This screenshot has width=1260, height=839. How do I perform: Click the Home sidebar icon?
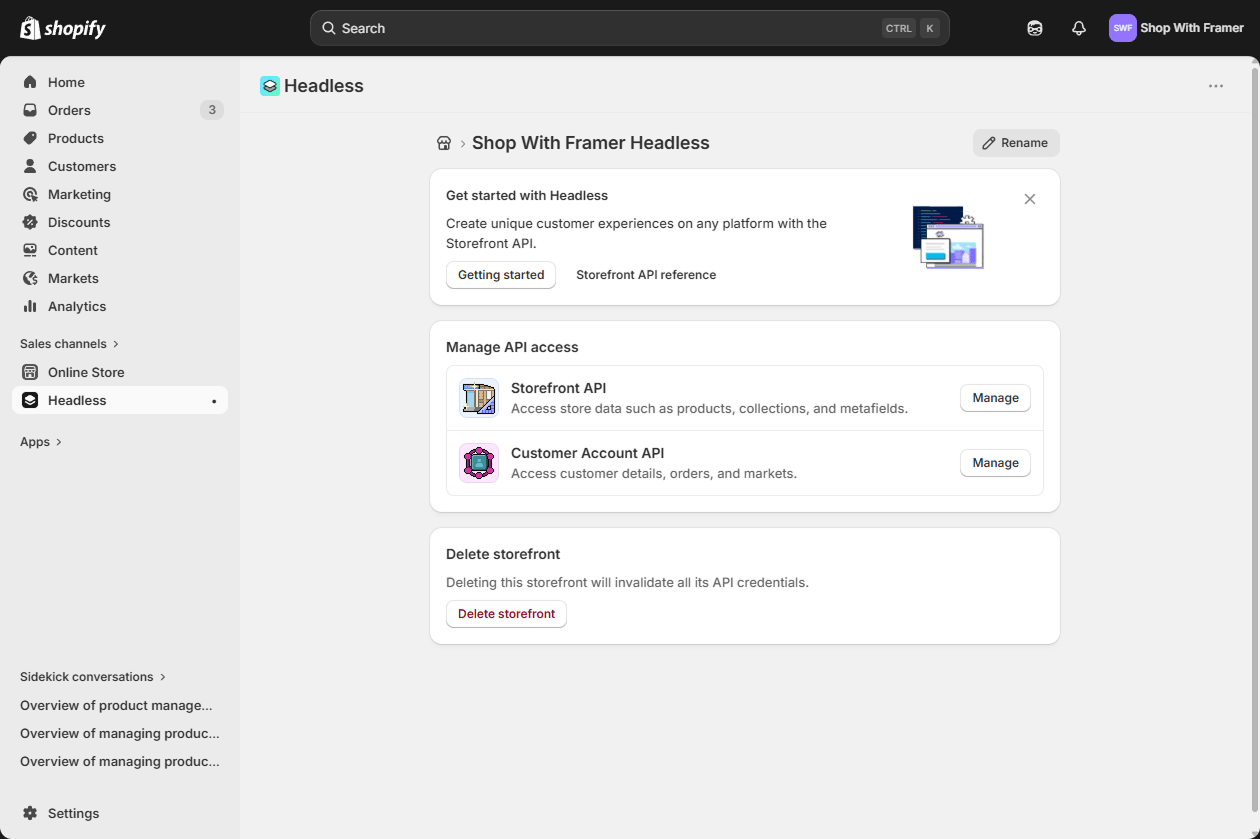30,82
